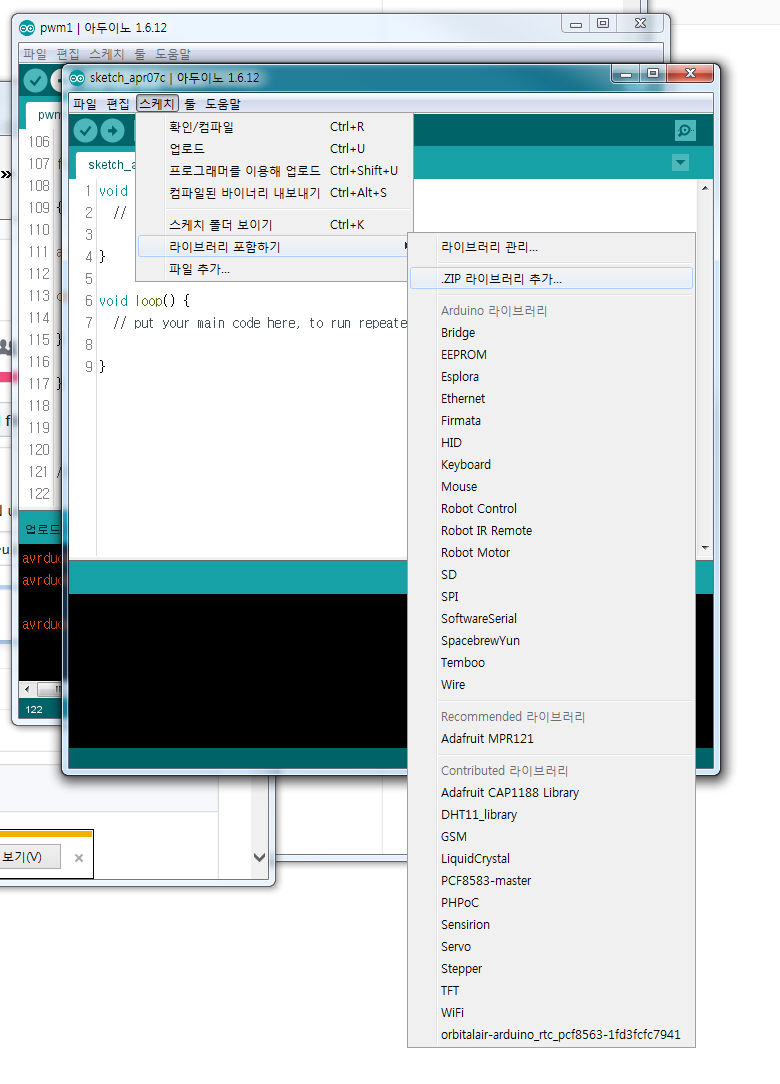This screenshot has height=1084, width=780.
Task: Include the WiFi library
Action: click(551, 1013)
